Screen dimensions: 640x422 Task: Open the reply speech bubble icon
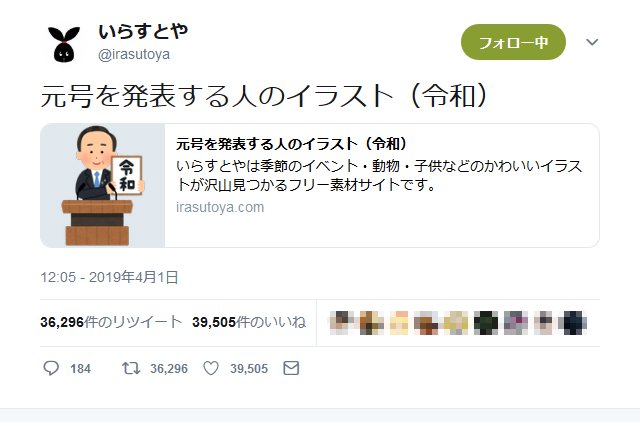pyautogui.click(x=51, y=369)
